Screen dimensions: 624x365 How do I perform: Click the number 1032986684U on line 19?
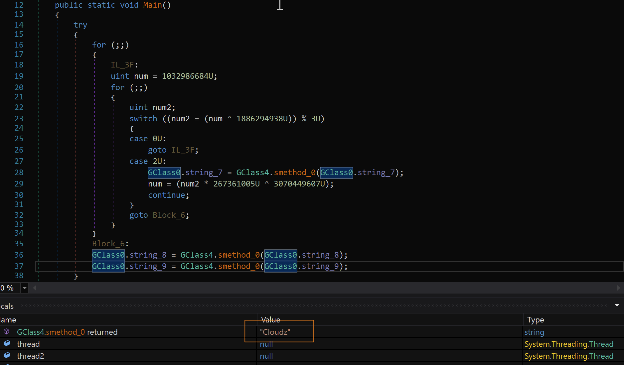(189, 76)
